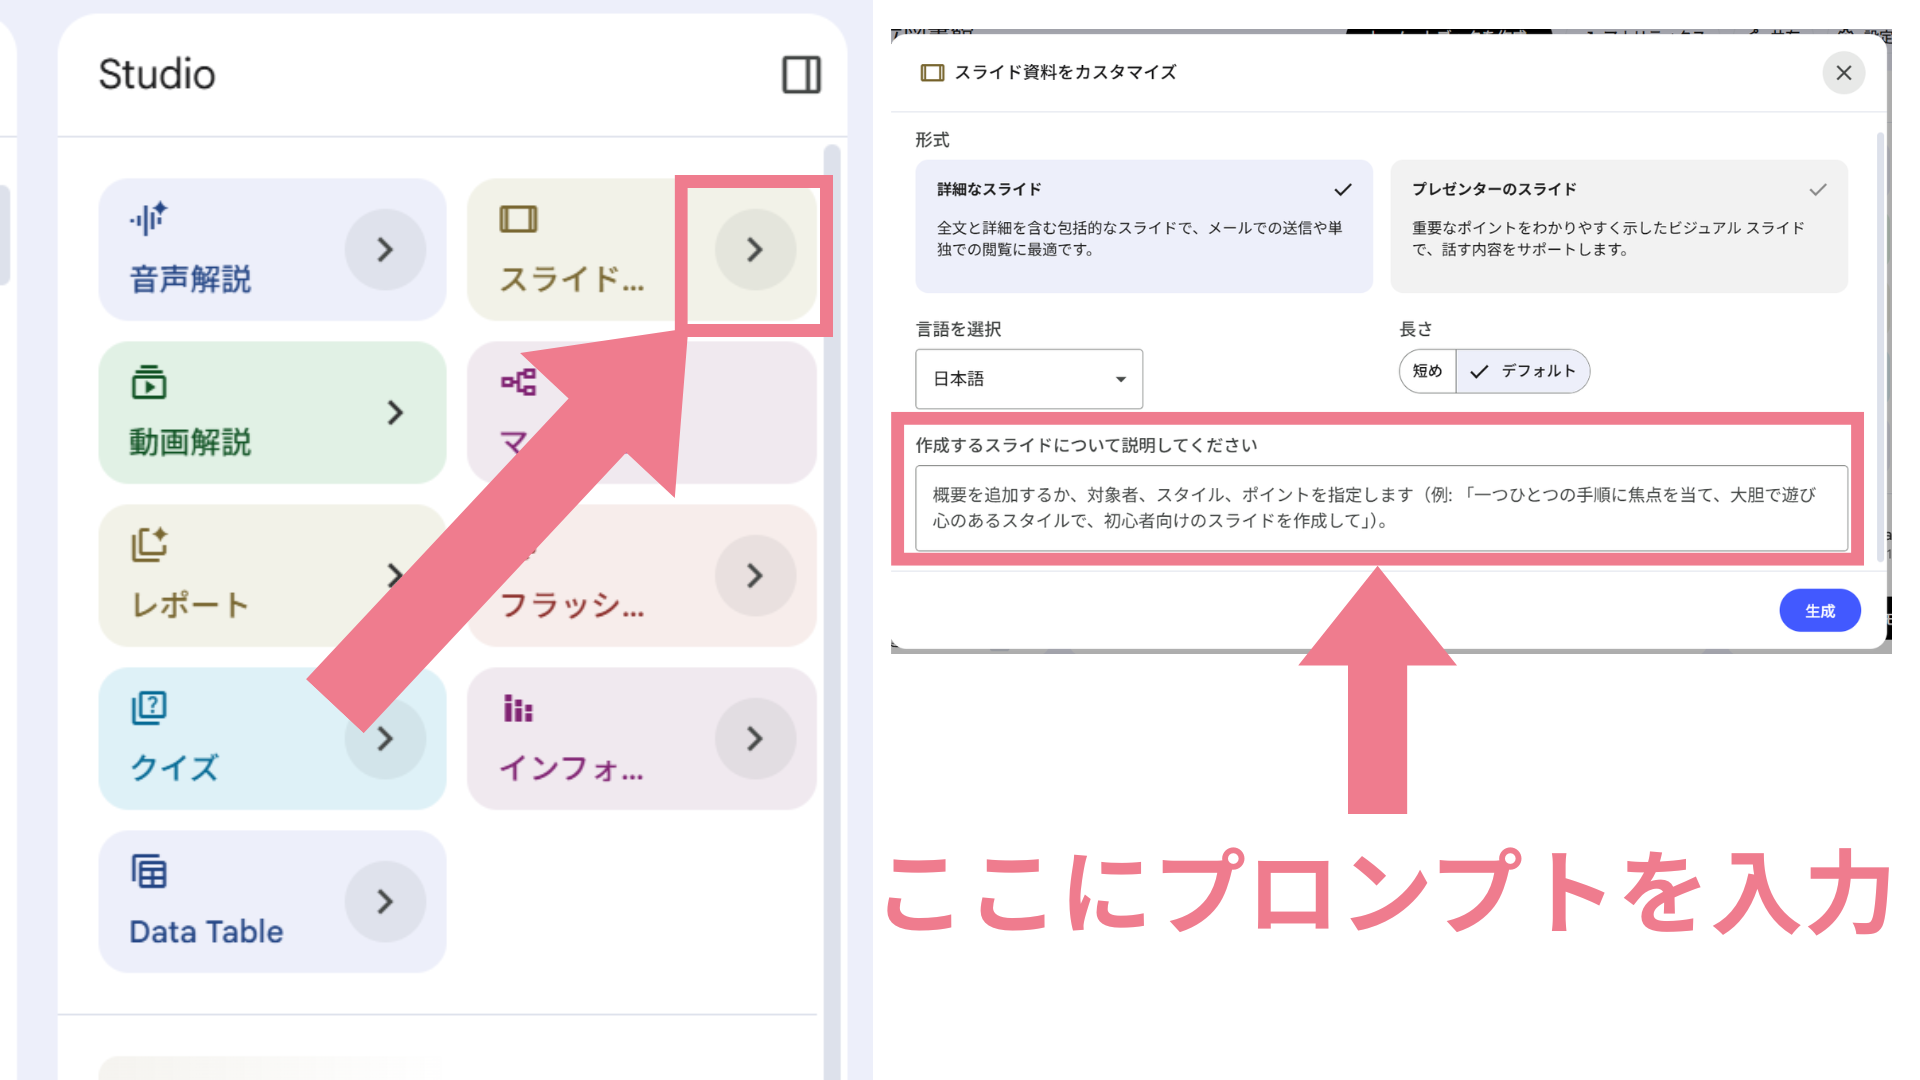
Task: Click the report document icon
Action: pos(149,544)
